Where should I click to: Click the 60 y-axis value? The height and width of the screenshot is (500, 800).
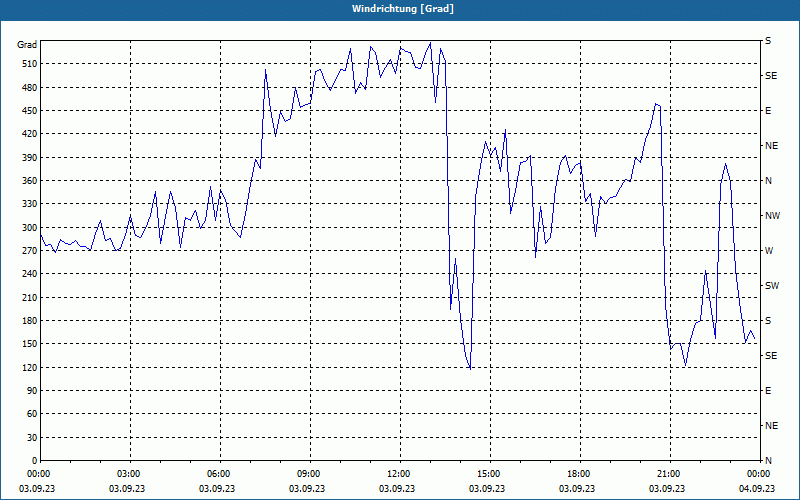point(31,414)
